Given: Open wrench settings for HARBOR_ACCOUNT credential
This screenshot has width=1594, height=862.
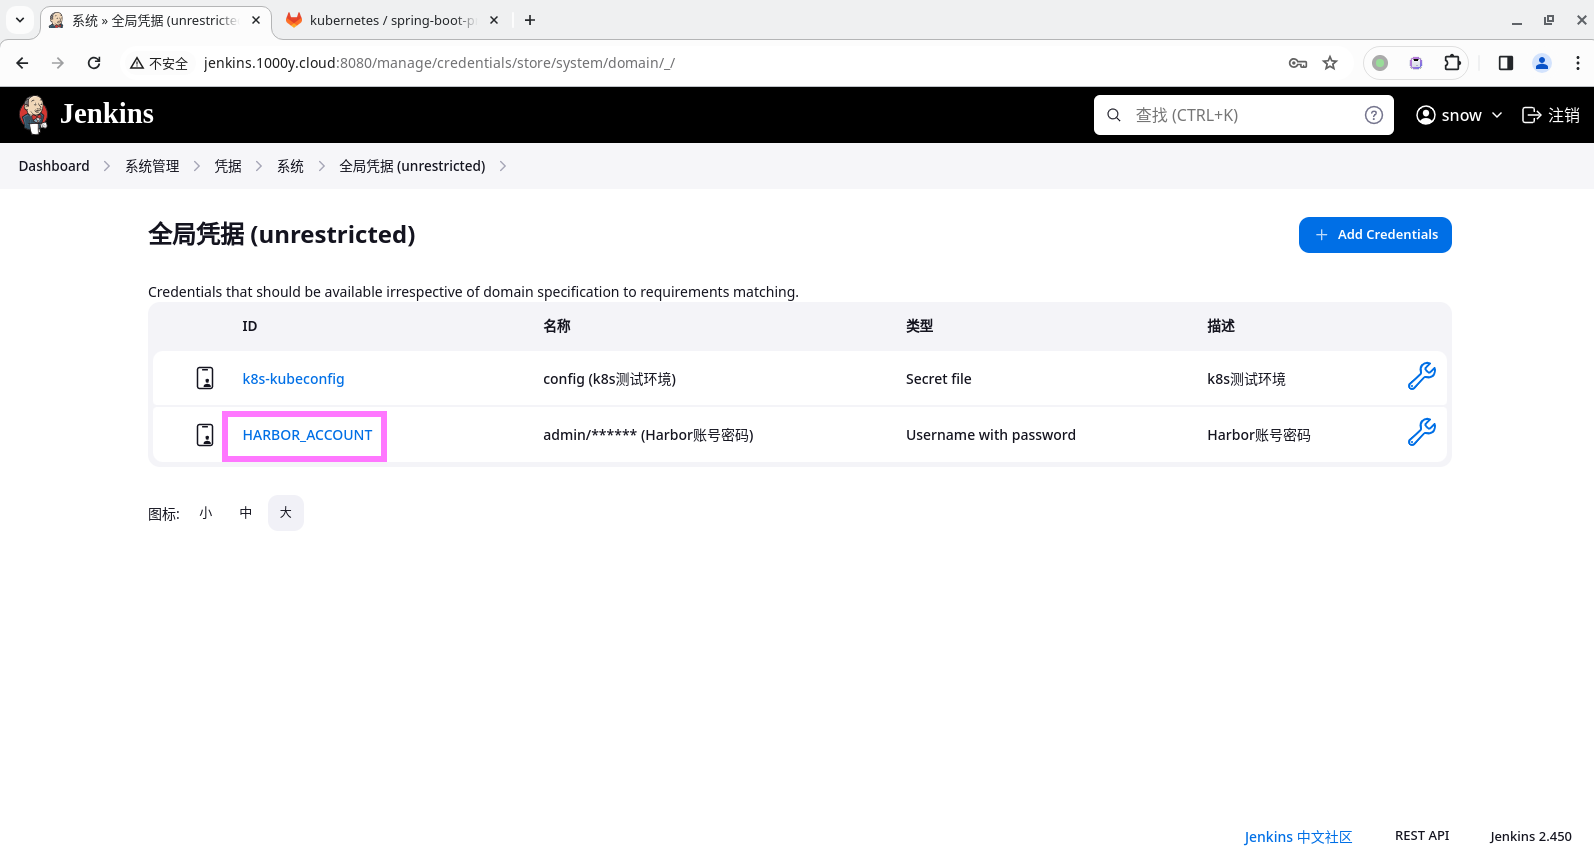Looking at the screenshot, I should tap(1421, 433).
